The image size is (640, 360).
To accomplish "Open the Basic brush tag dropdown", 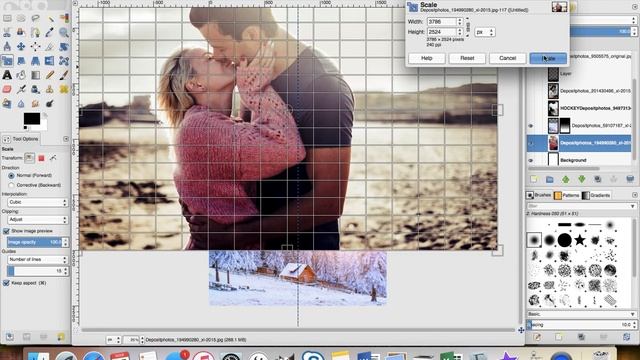I will (x=581, y=314).
